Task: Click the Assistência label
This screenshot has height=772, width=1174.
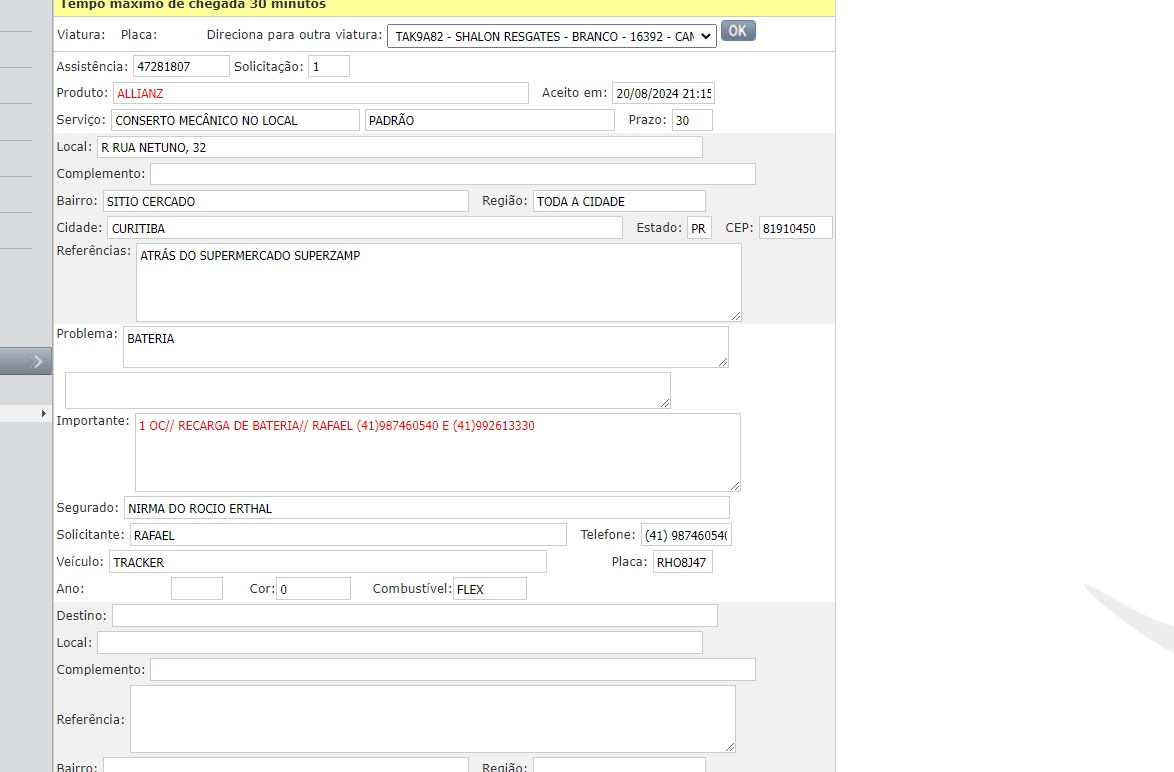Action: [x=93, y=67]
